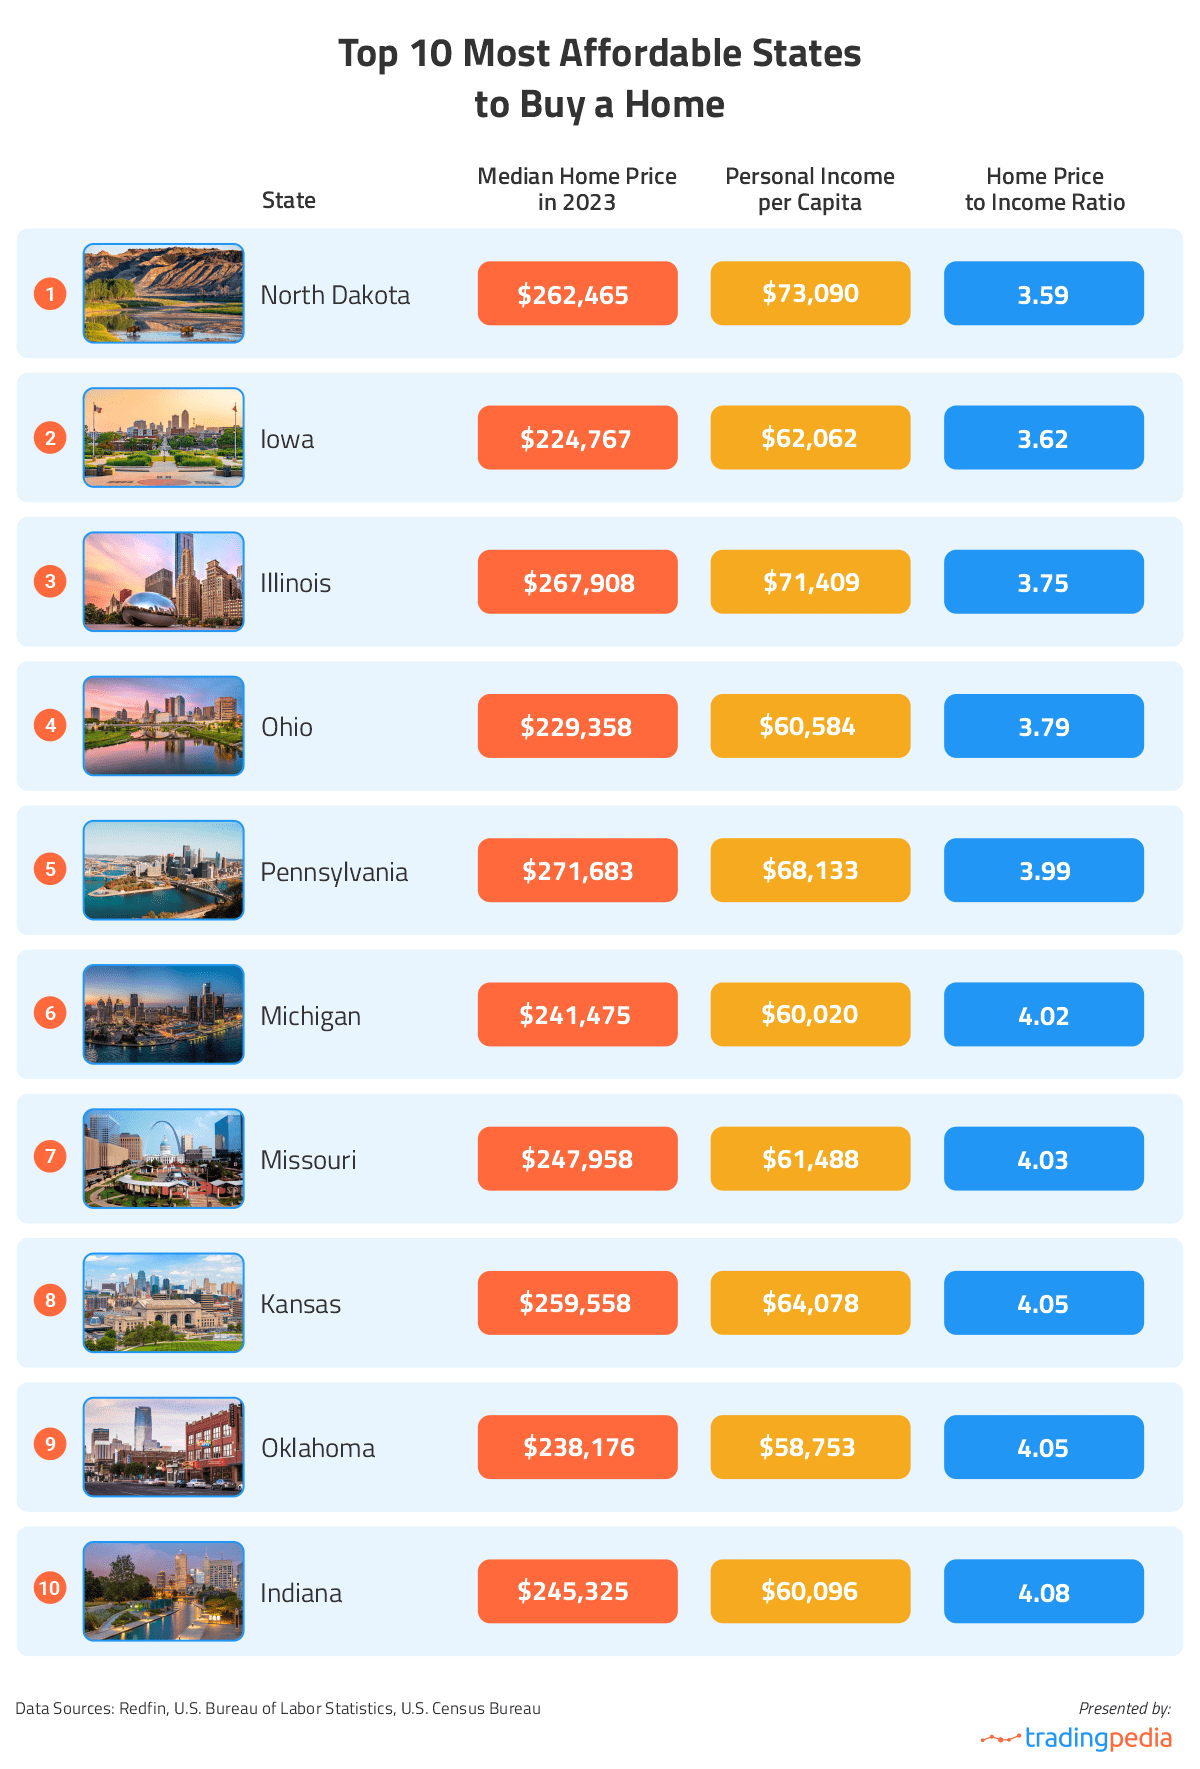Click the rank 10 number badge
The width and height of the screenshot is (1200, 1769).
tap(49, 1588)
